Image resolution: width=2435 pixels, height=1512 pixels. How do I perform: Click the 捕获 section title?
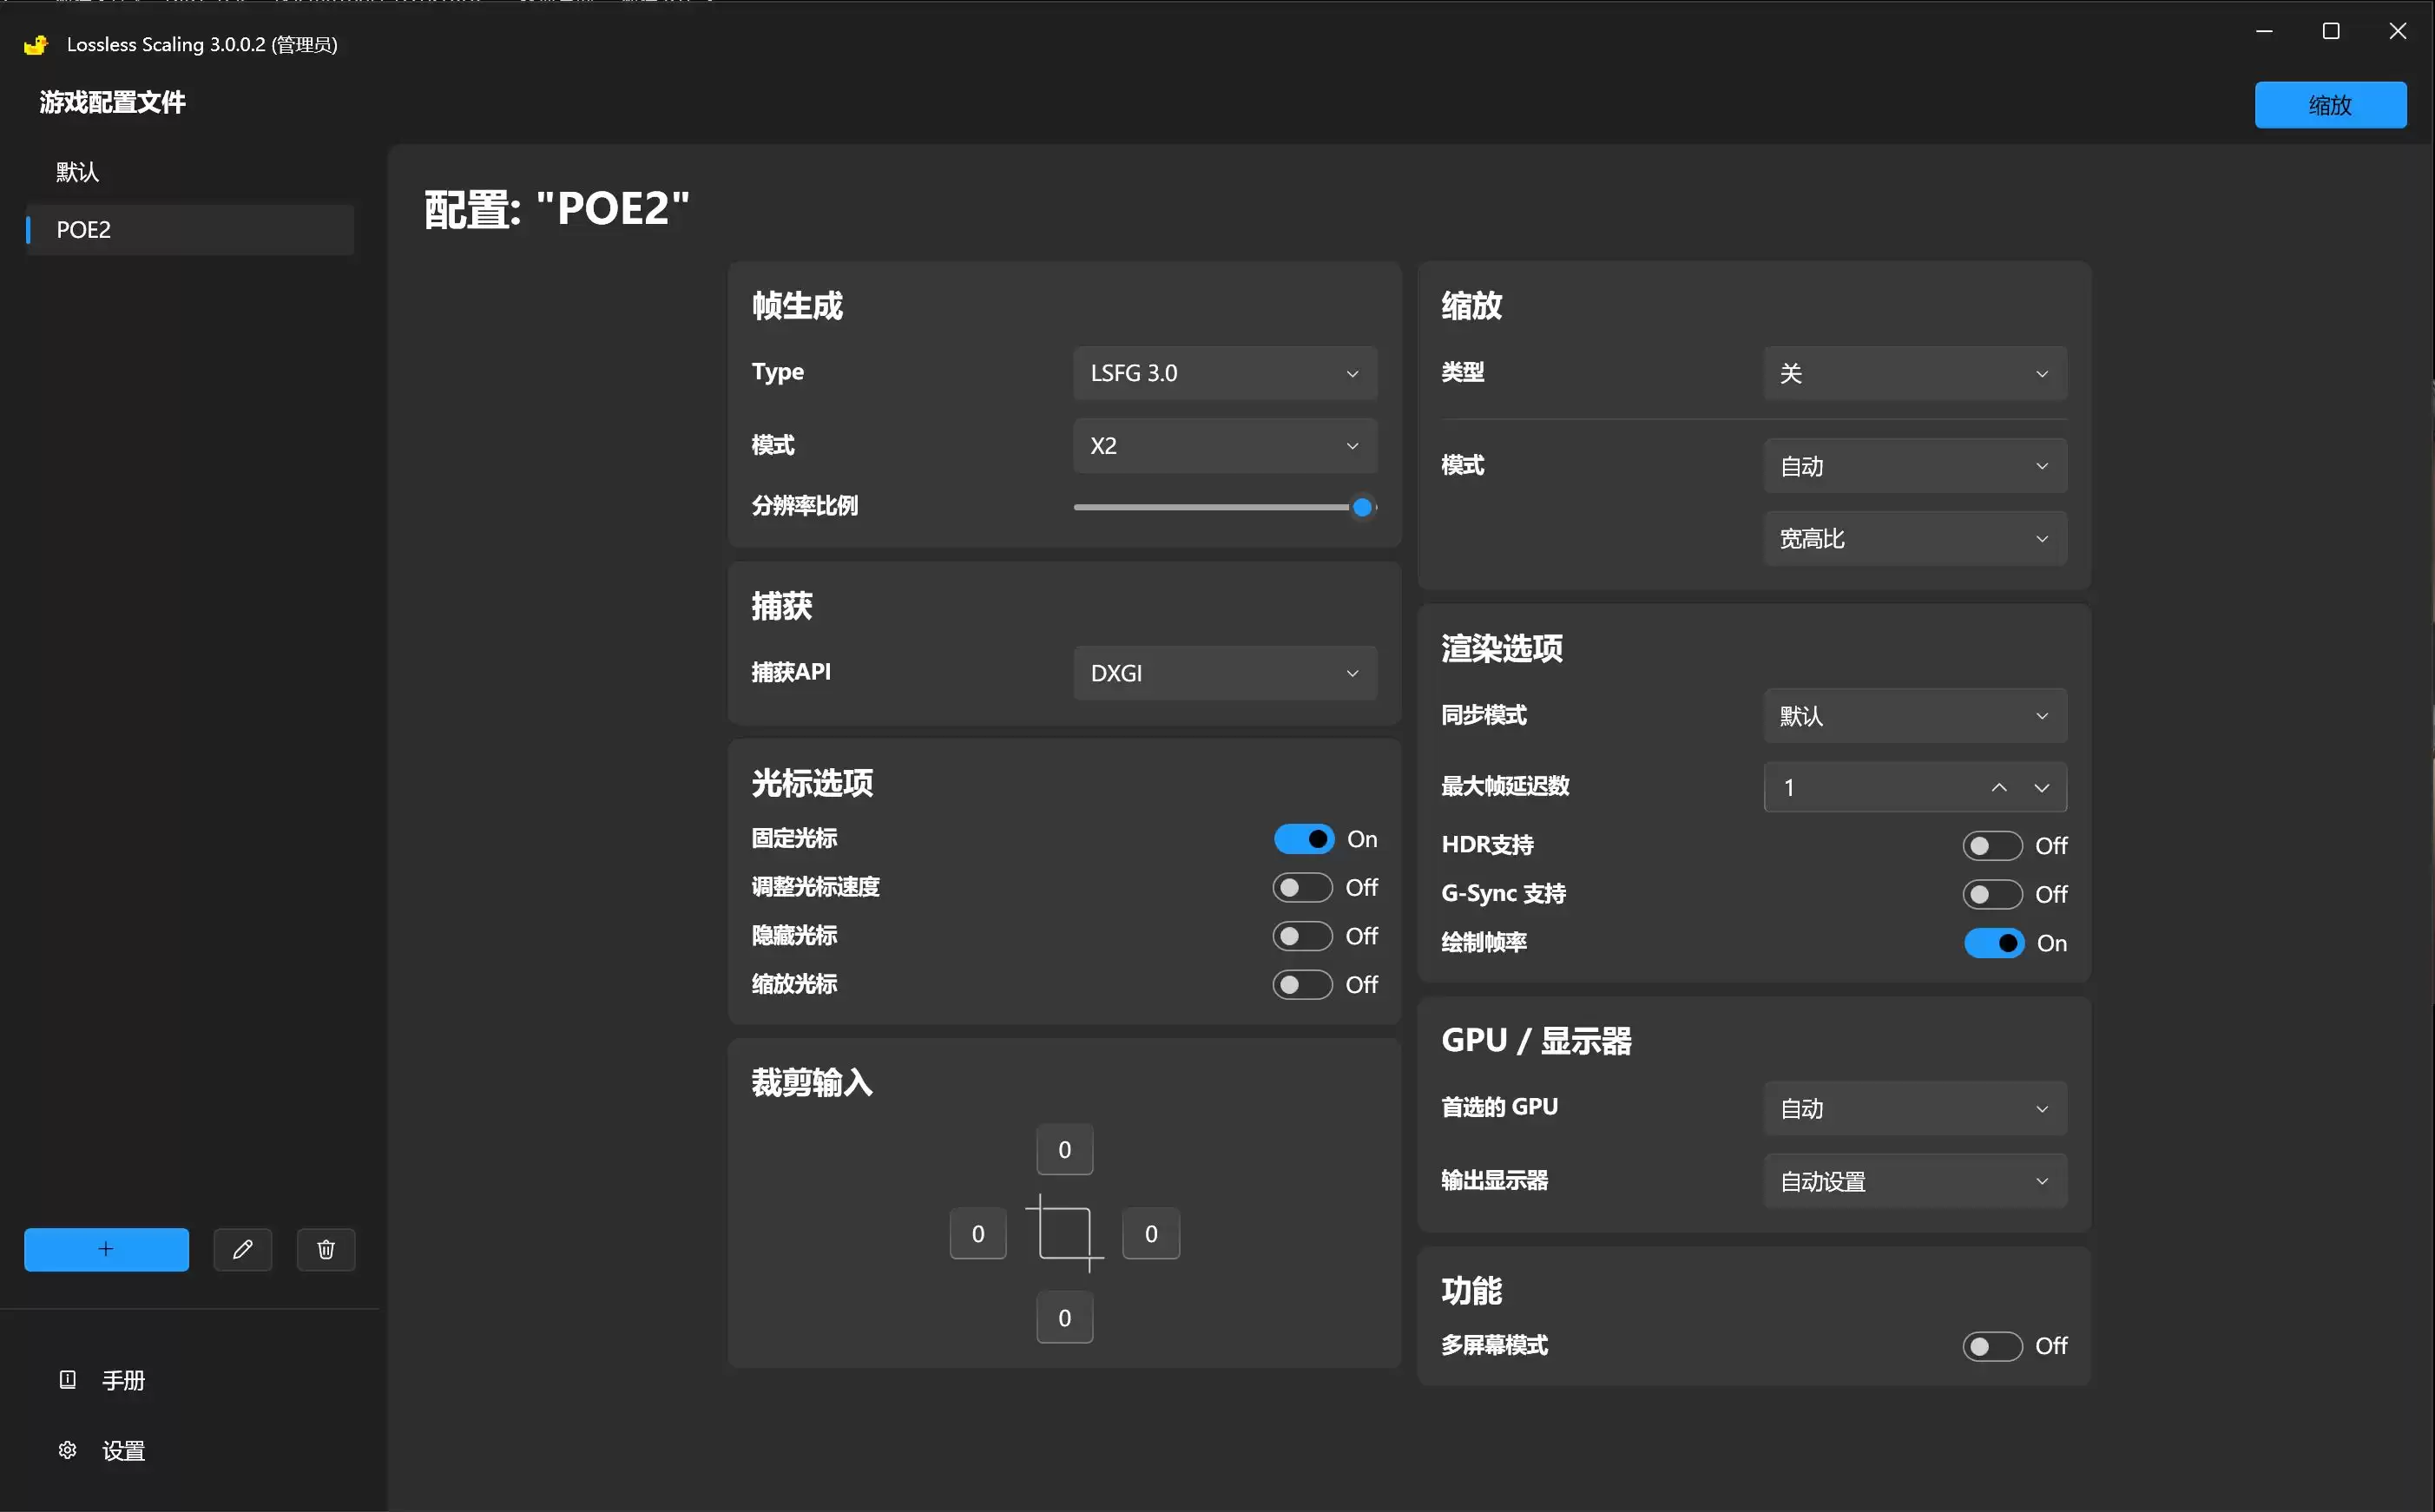783,606
